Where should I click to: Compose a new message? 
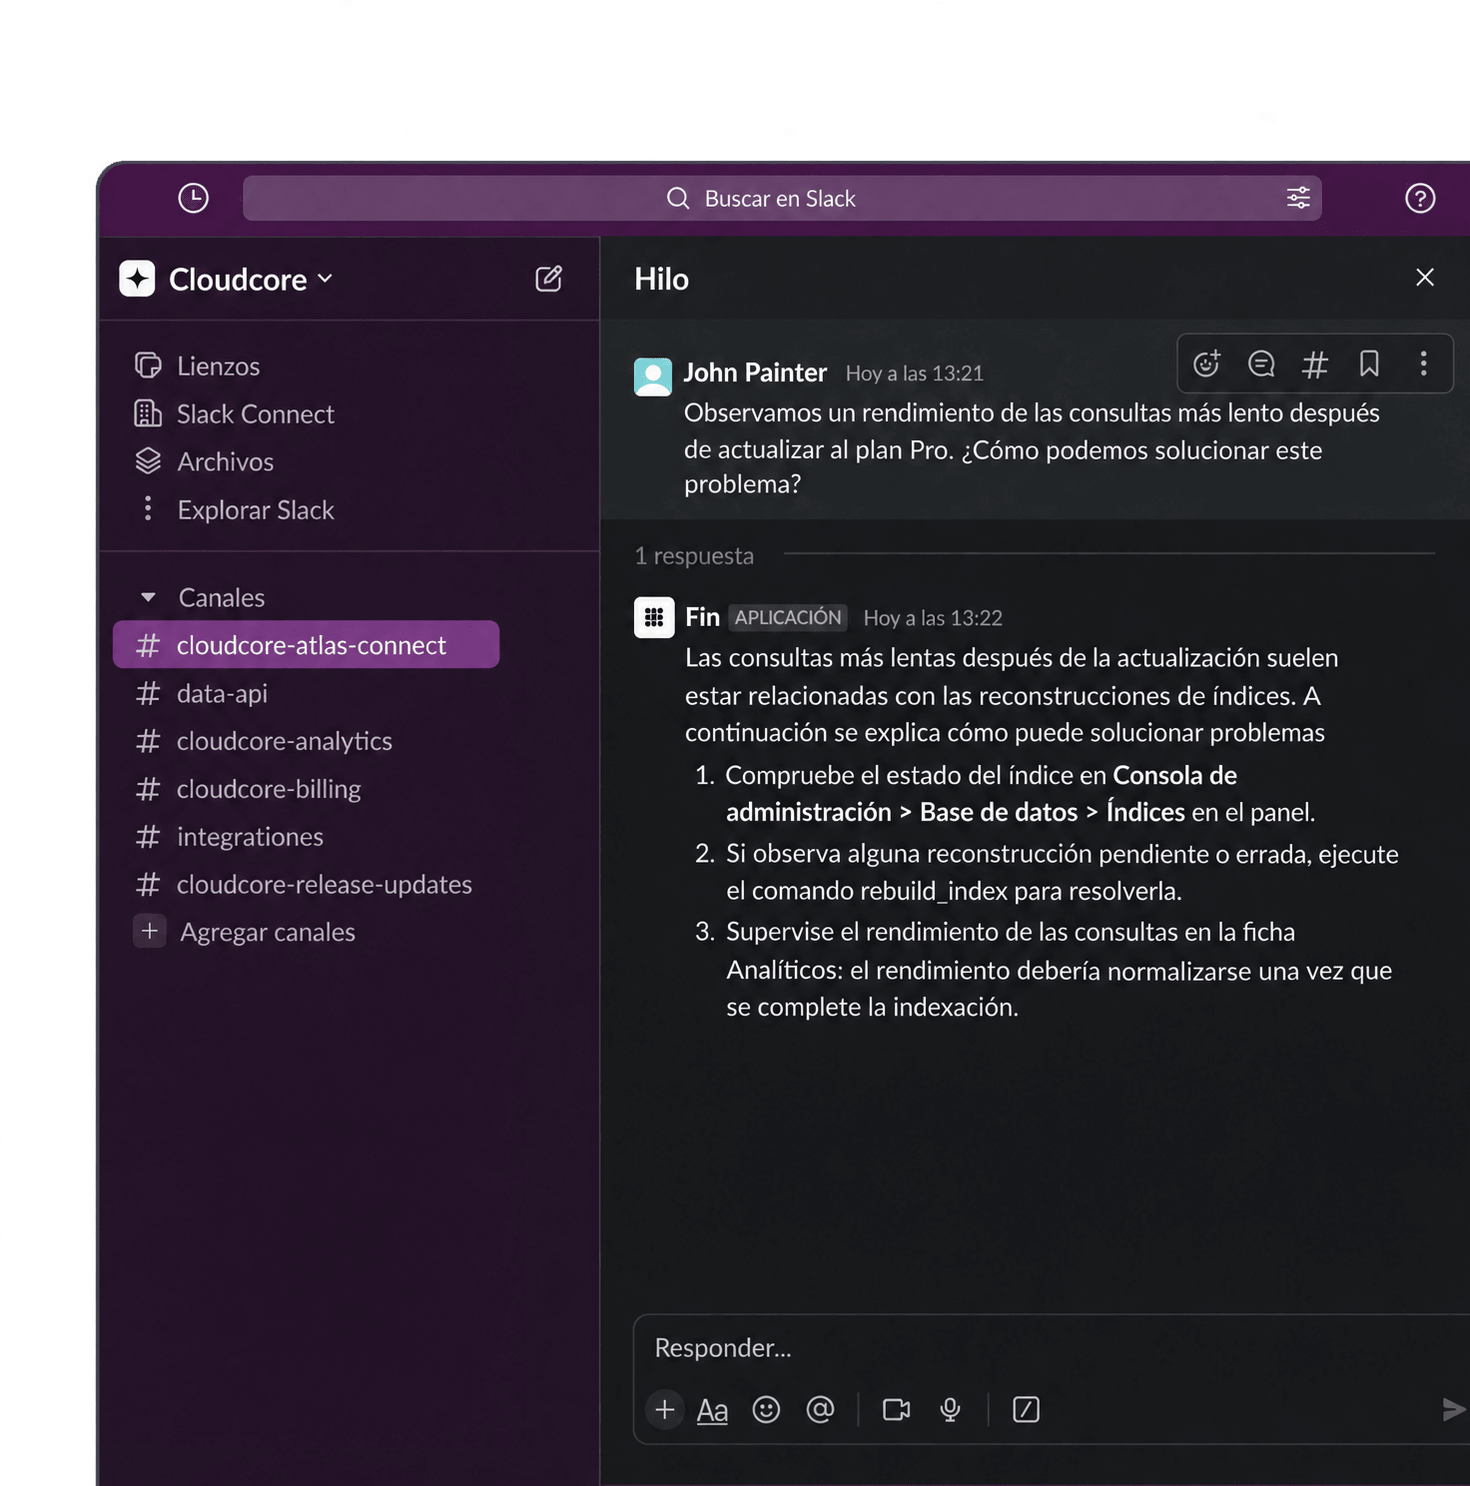point(549,278)
